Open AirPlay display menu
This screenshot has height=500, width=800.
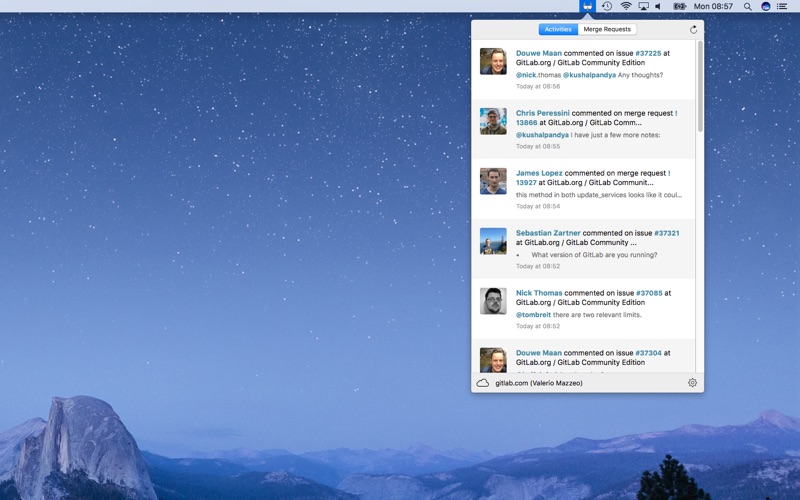click(x=643, y=6)
